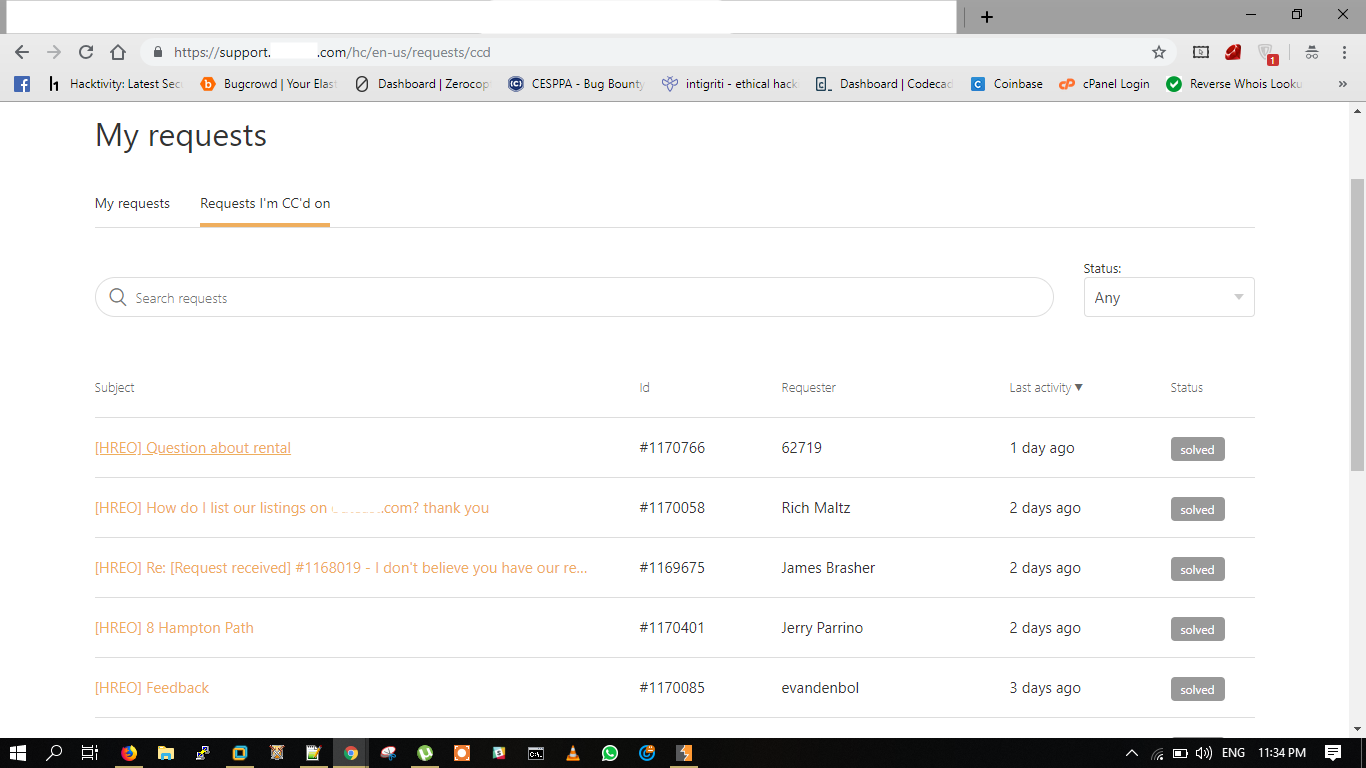Image resolution: width=1366 pixels, height=768 pixels.
Task: Bookmark this page with the star icon
Action: point(1159,52)
